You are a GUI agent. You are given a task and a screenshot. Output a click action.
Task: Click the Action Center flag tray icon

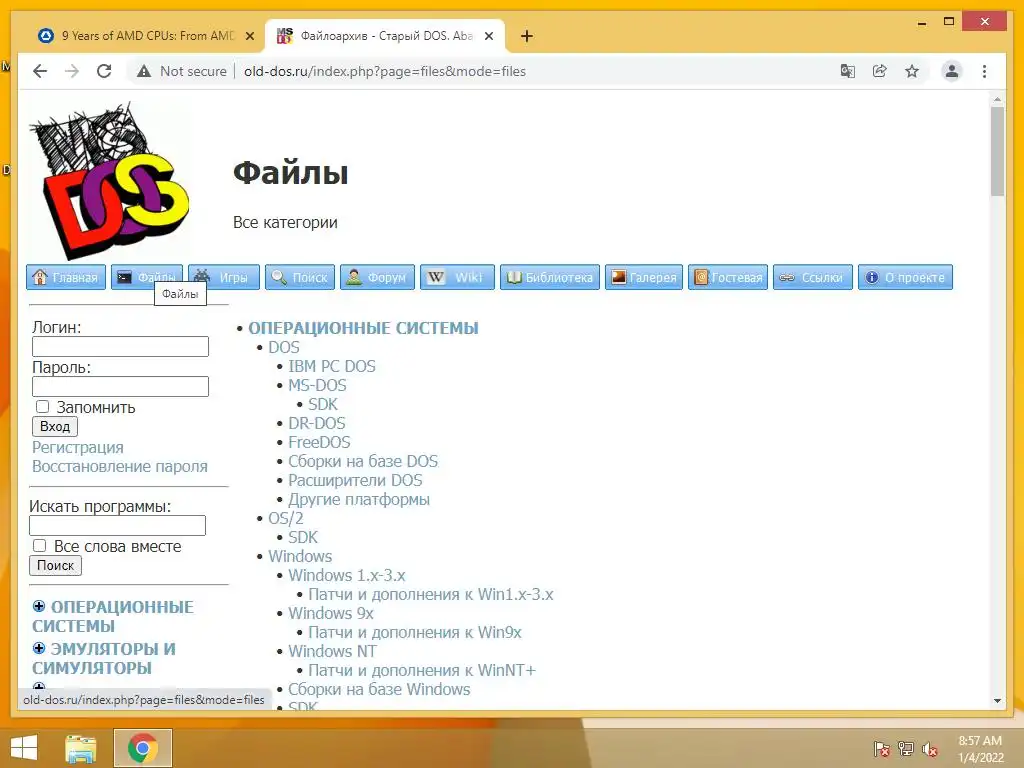point(881,749)
